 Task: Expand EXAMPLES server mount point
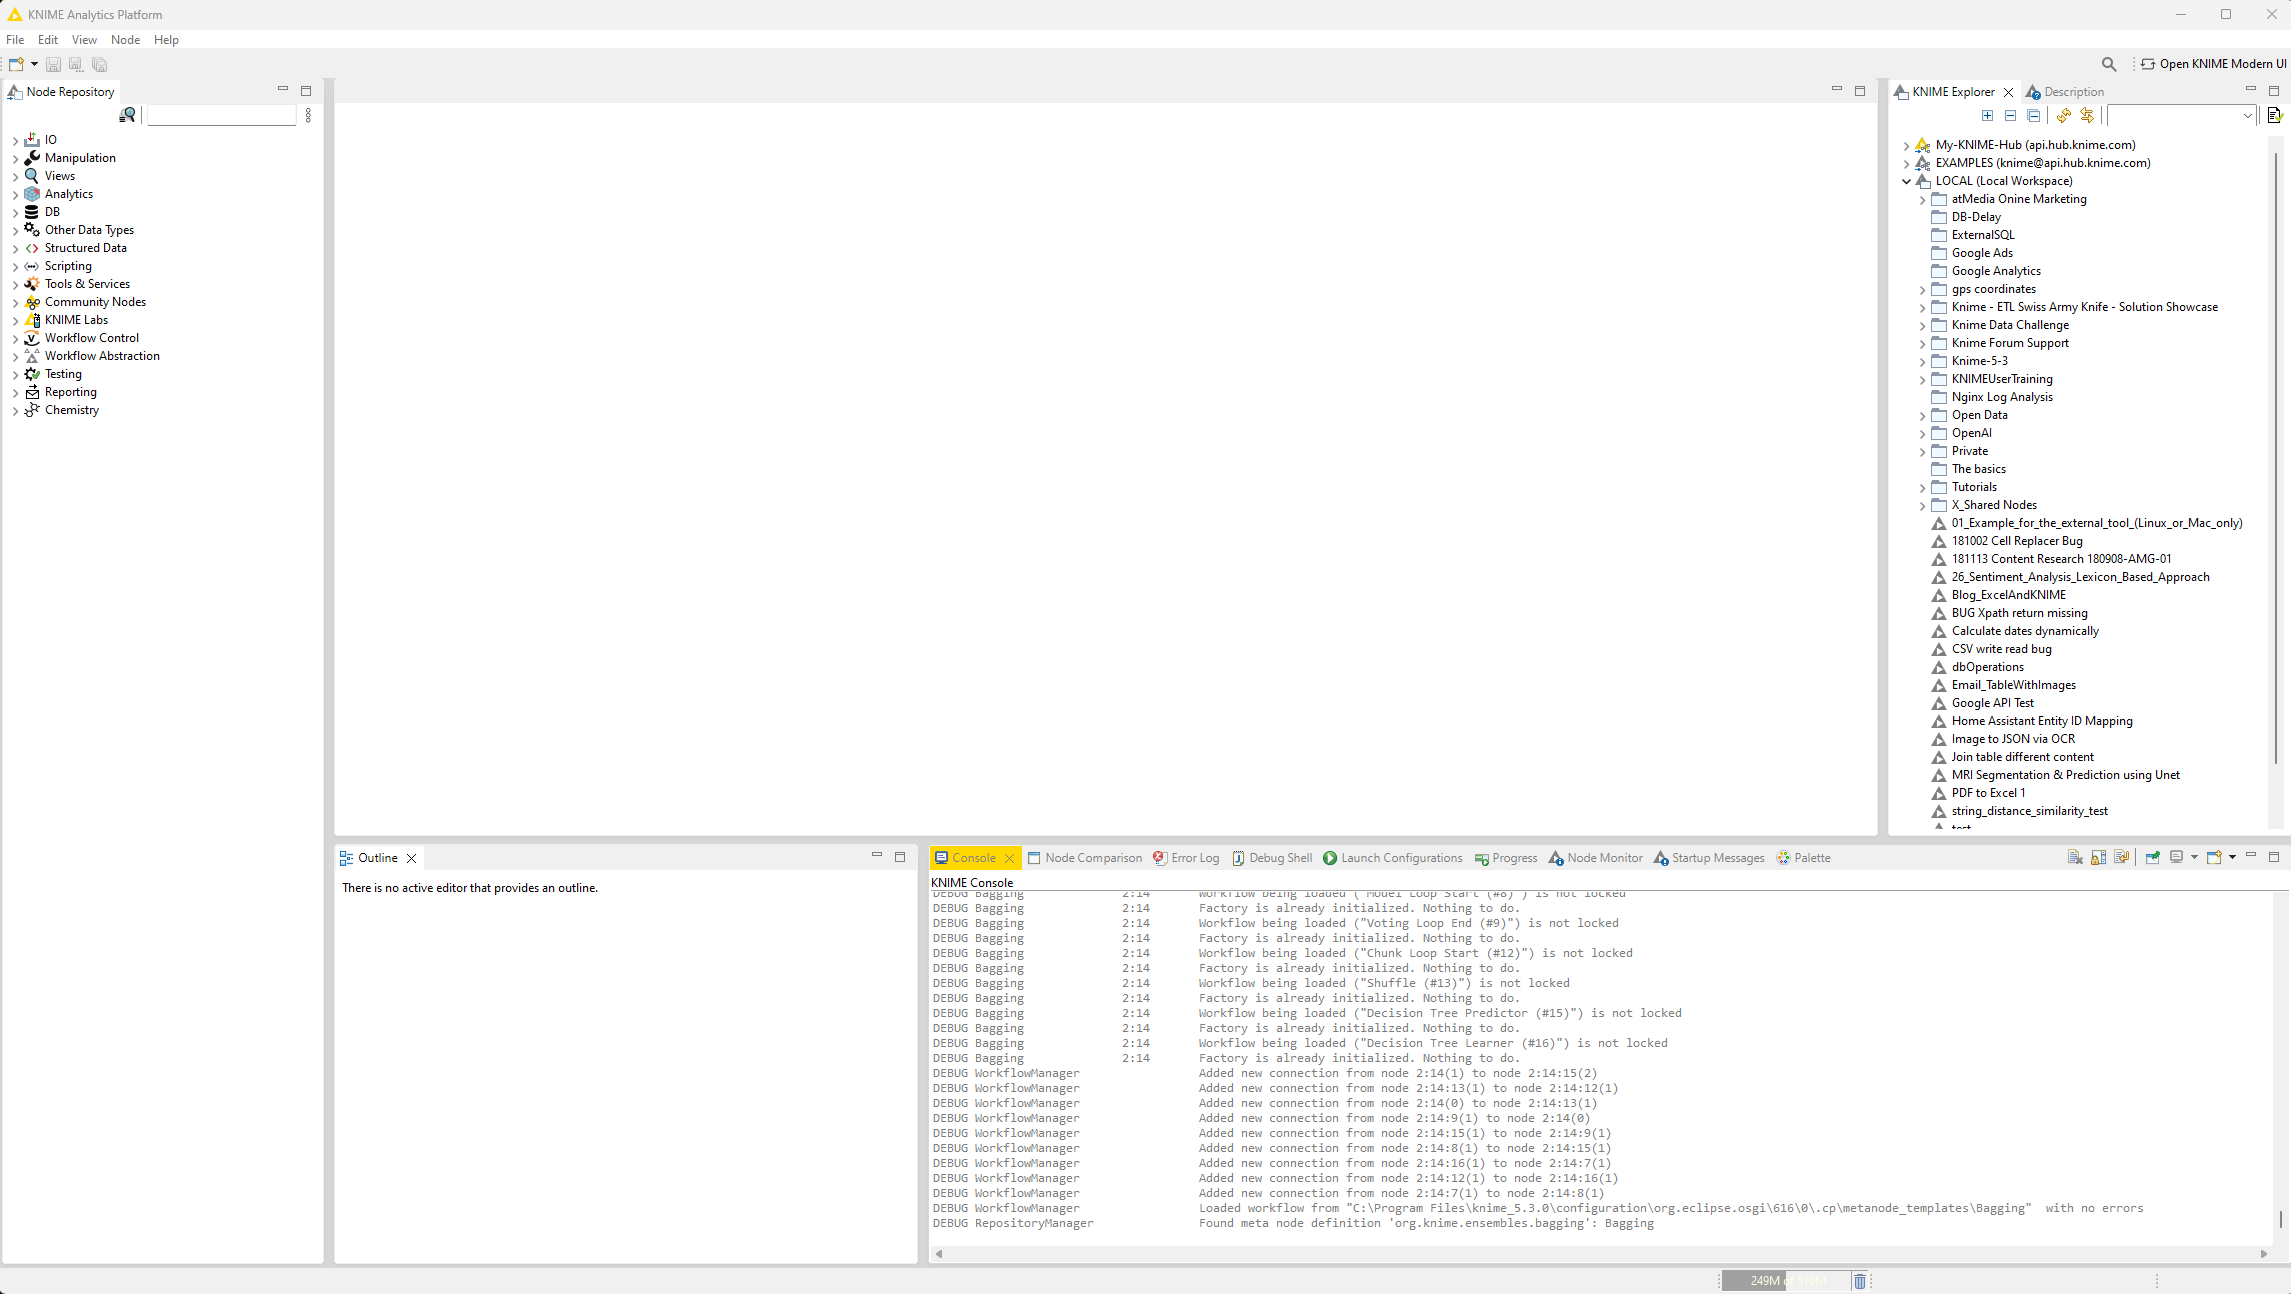[x=1906, y=164]
